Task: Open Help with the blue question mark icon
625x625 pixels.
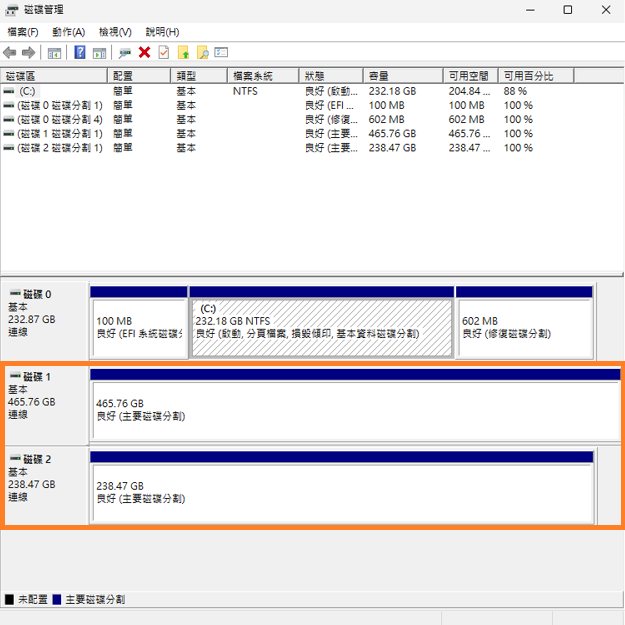Action: click(x=80, y=52)
